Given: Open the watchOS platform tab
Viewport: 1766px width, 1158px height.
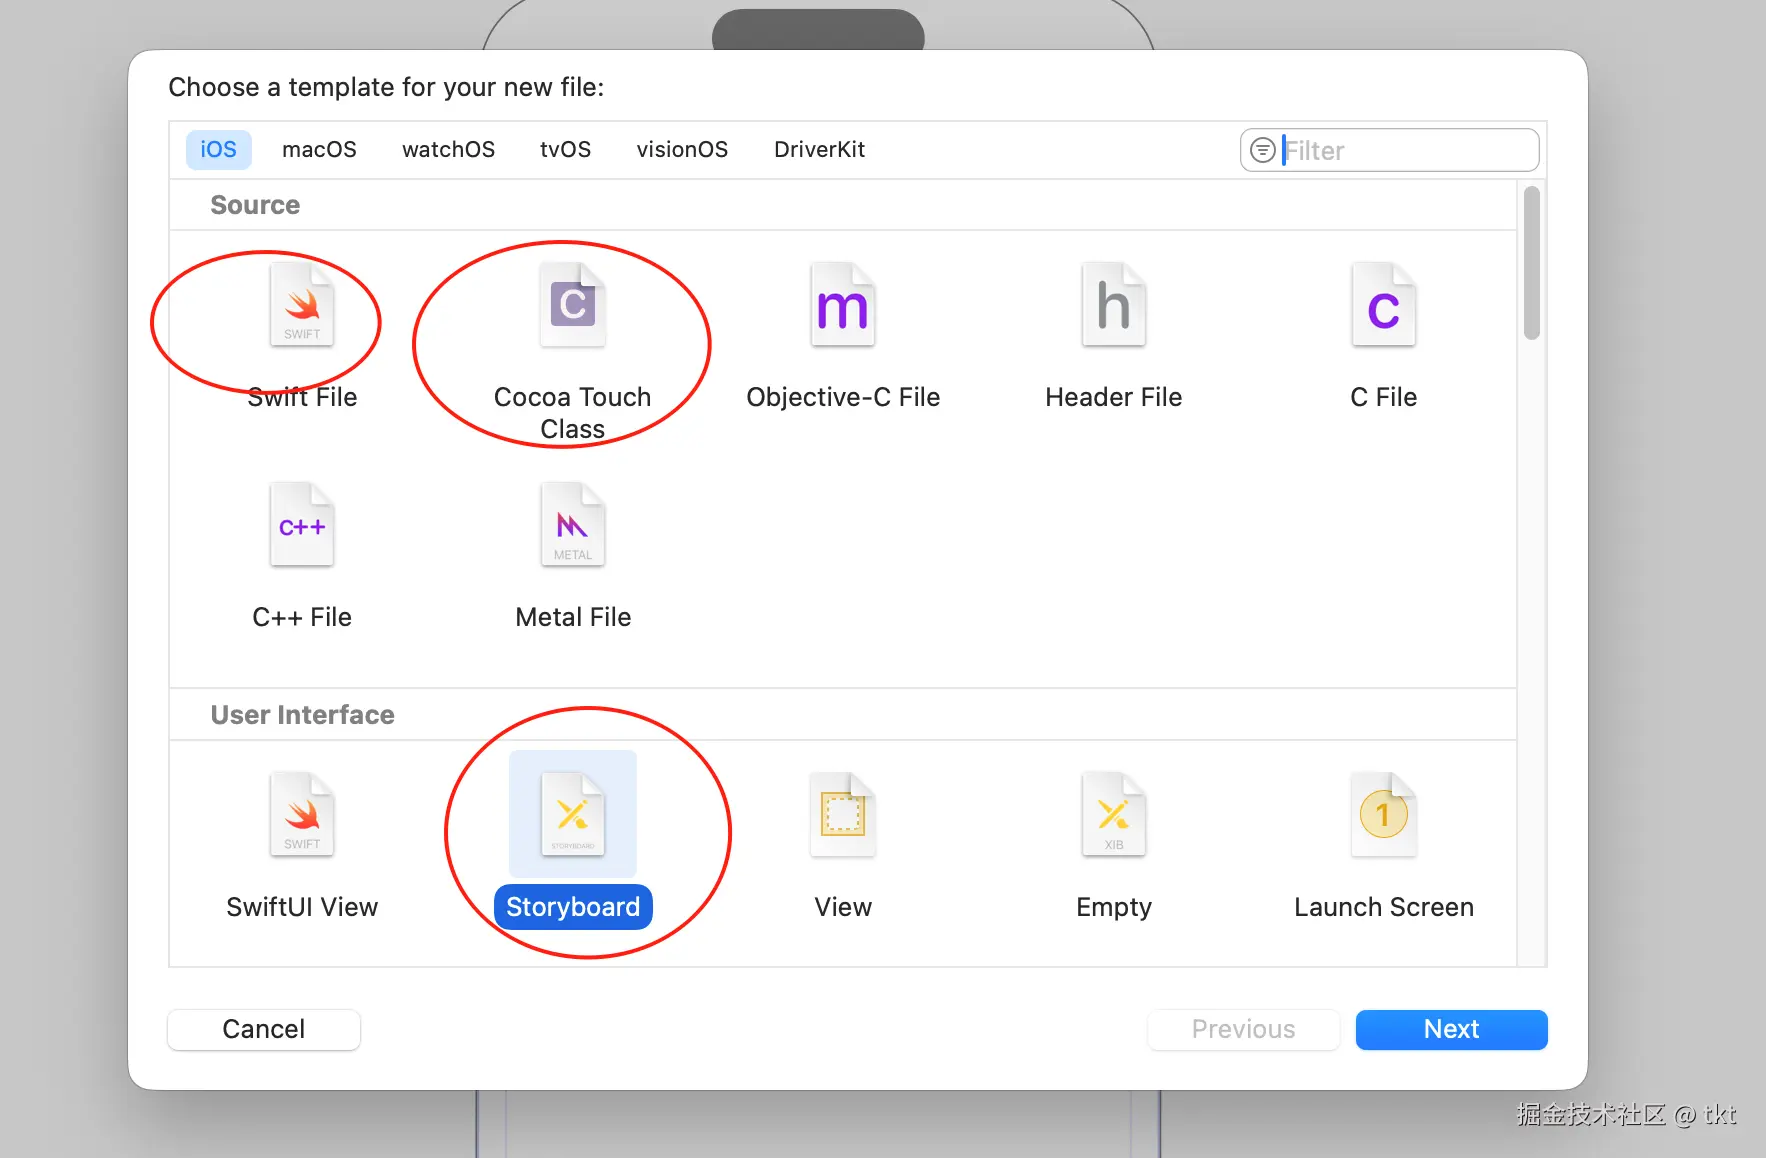Looking at the screenshot, I should pyautogui.click(x=448, y=149).
